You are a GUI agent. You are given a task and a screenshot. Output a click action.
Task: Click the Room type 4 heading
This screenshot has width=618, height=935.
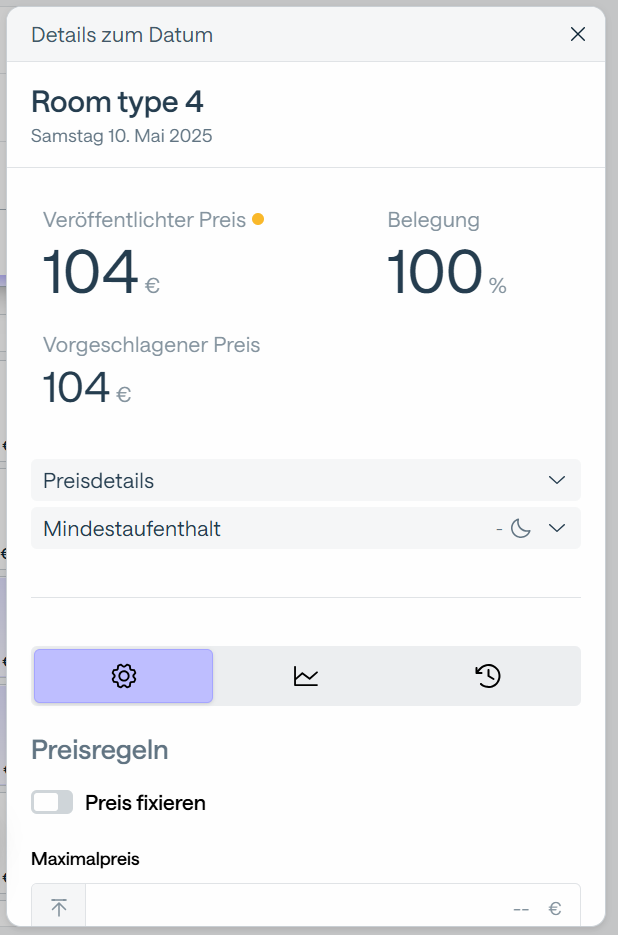pos(117,102)
